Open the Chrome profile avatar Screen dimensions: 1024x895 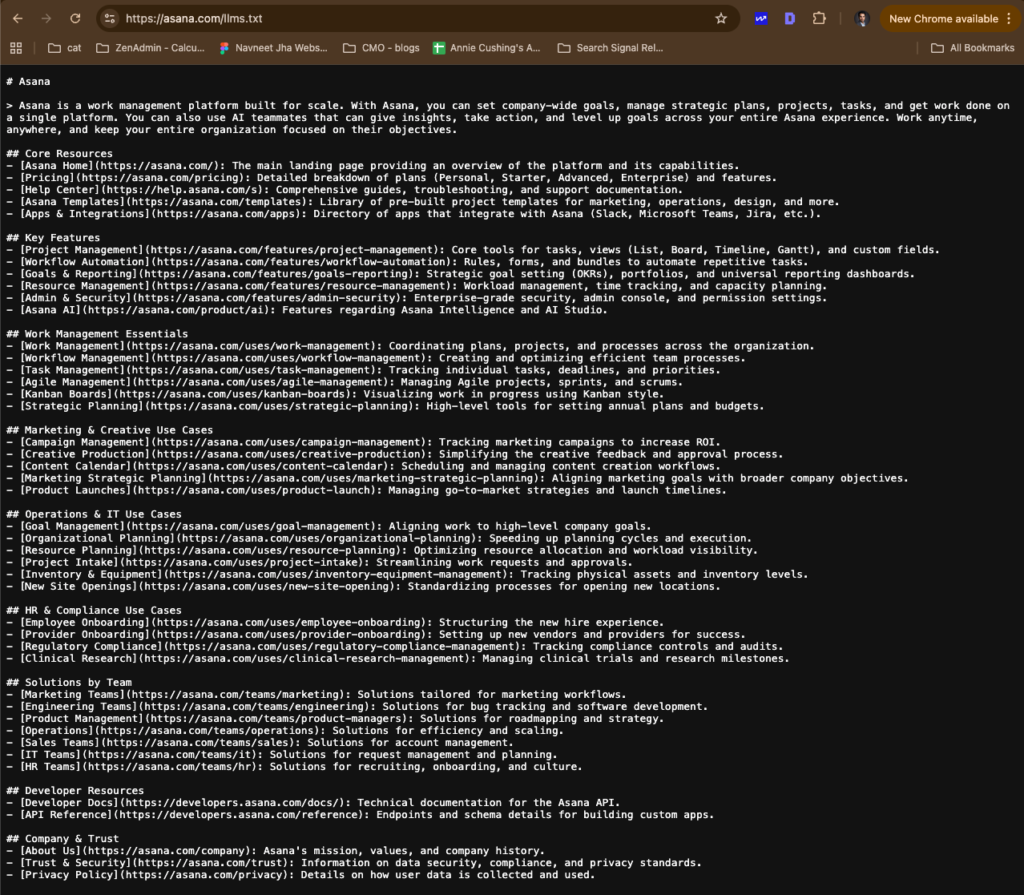pos(862,18)
